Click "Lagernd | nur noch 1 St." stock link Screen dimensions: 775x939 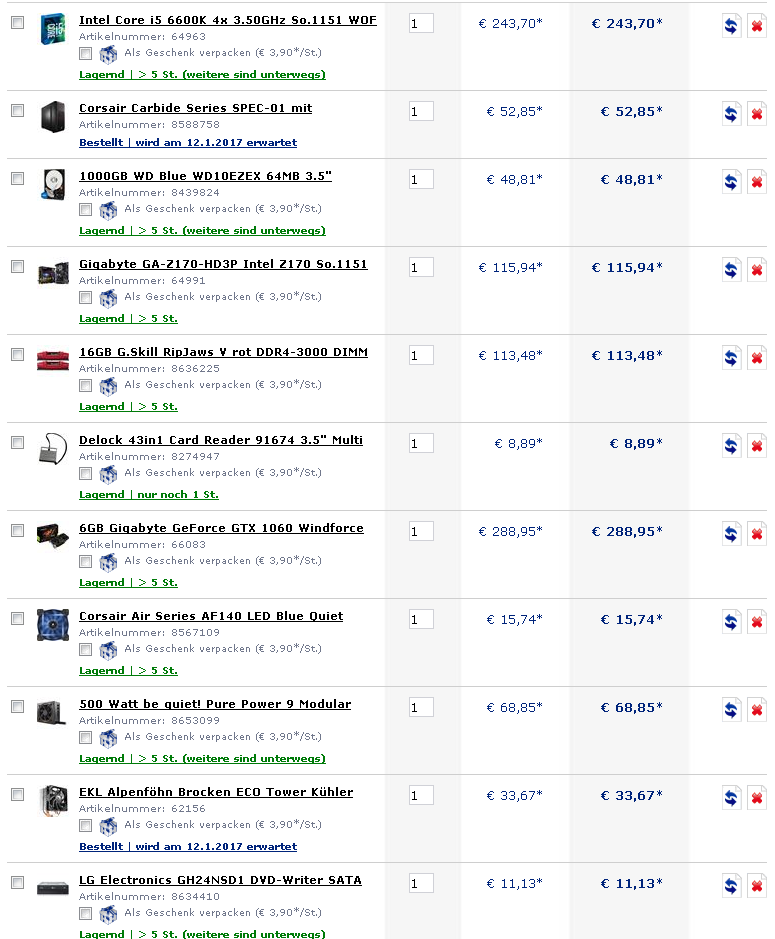148,494
